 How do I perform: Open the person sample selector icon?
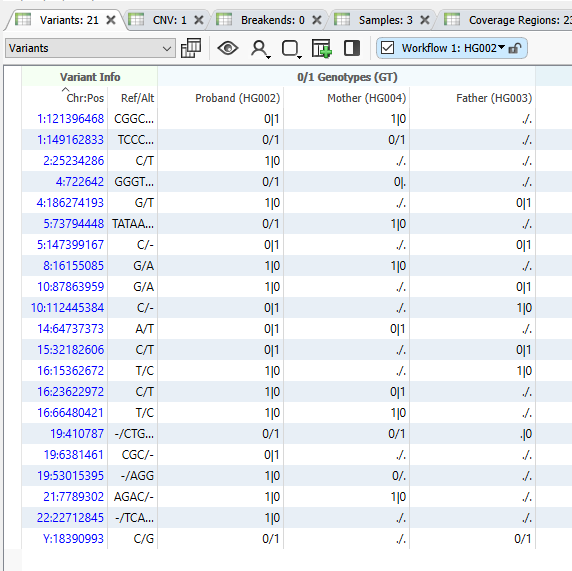[x=260, y=49]
